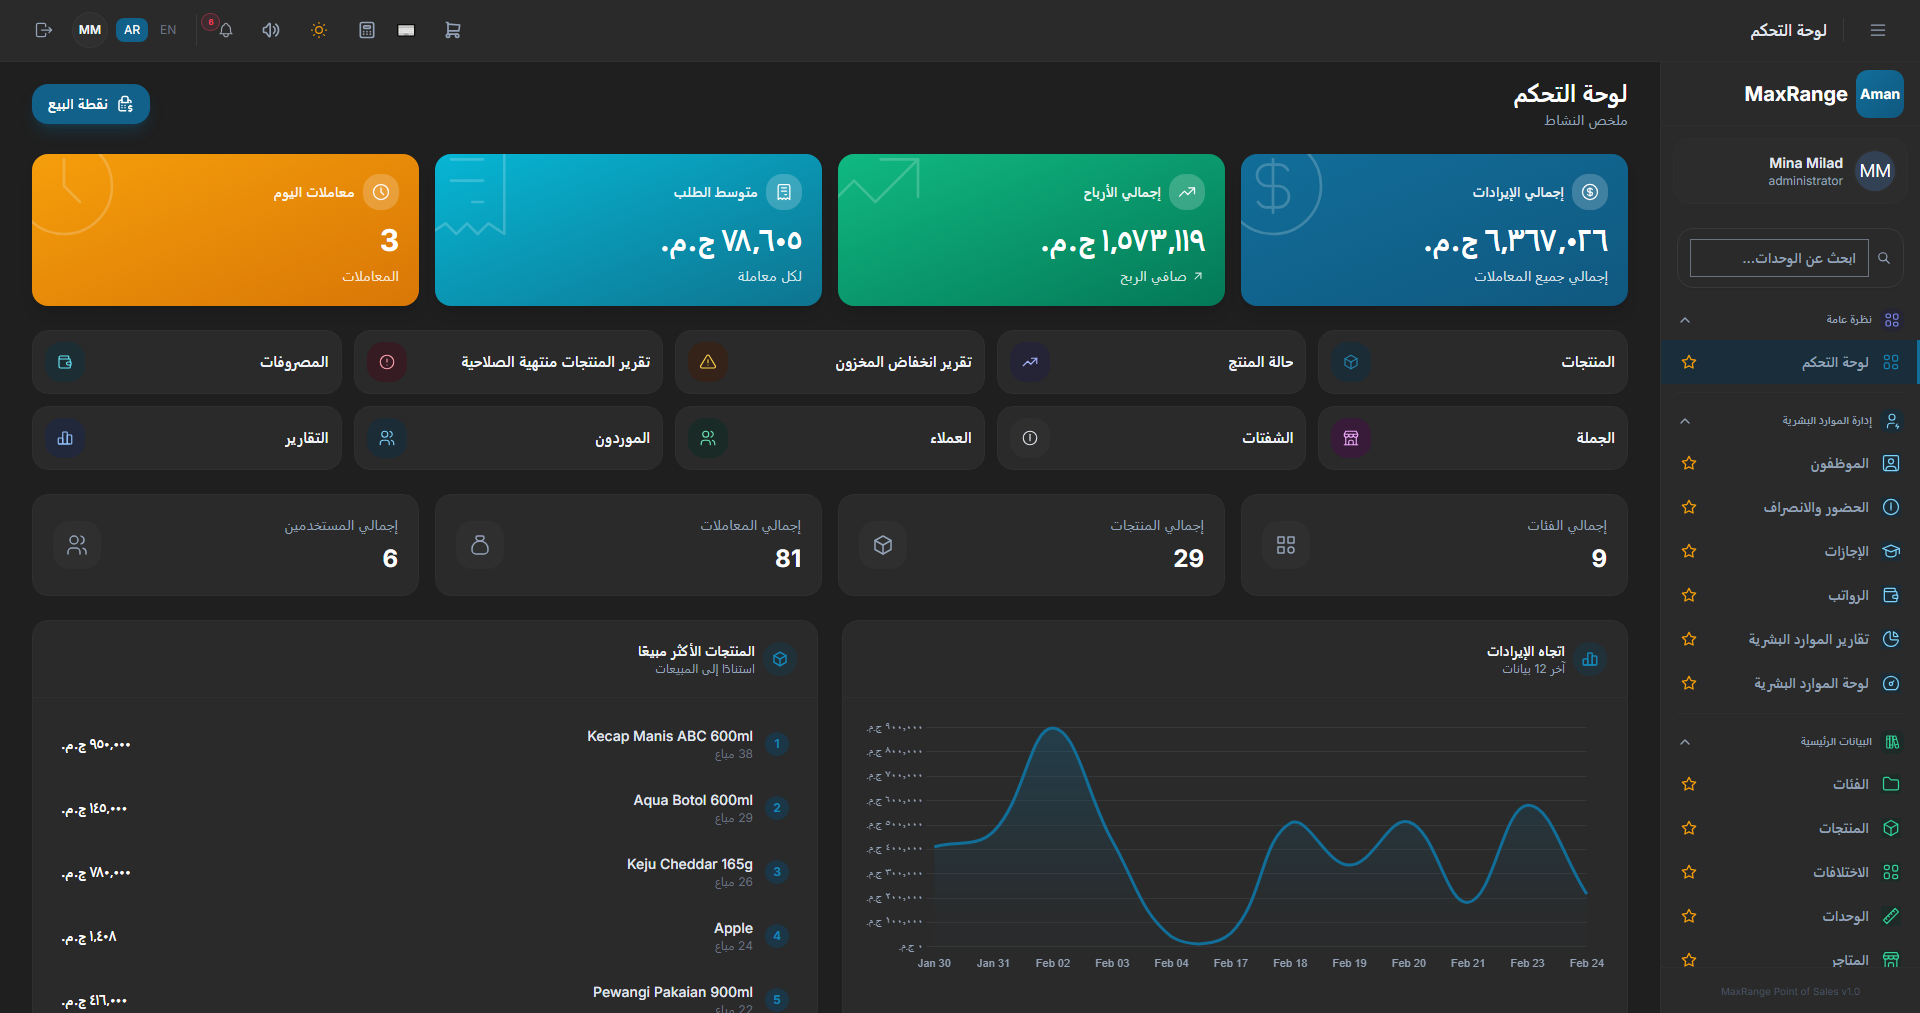The image size is (1920, 1013).
Task: Click the search magnifier icon in sidebar
Action: 1884,258
